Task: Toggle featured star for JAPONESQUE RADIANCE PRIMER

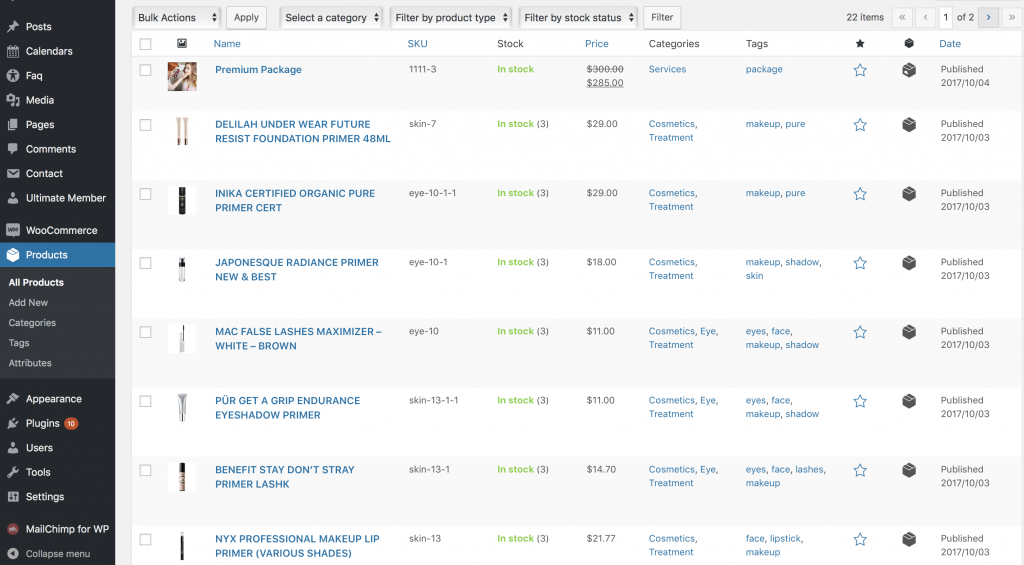Action: coord(860,263)
